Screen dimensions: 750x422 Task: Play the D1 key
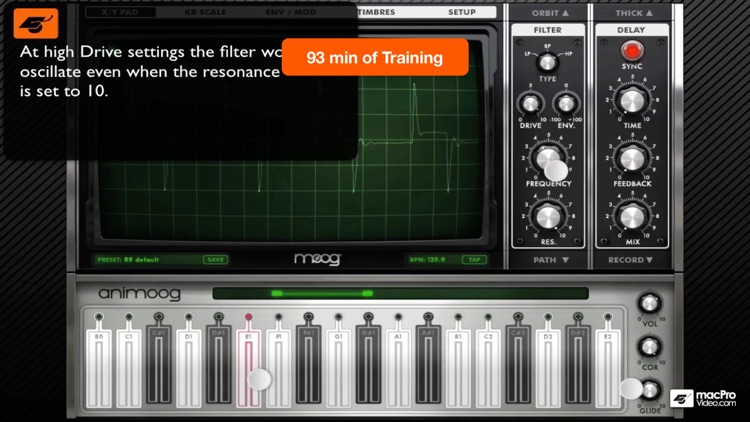tap(188, 368)
